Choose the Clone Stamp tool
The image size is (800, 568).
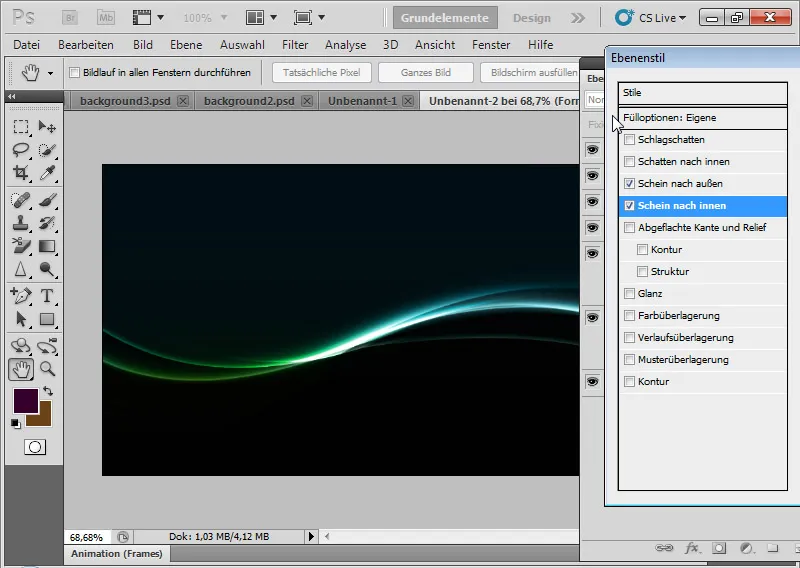tap(20, 223)
